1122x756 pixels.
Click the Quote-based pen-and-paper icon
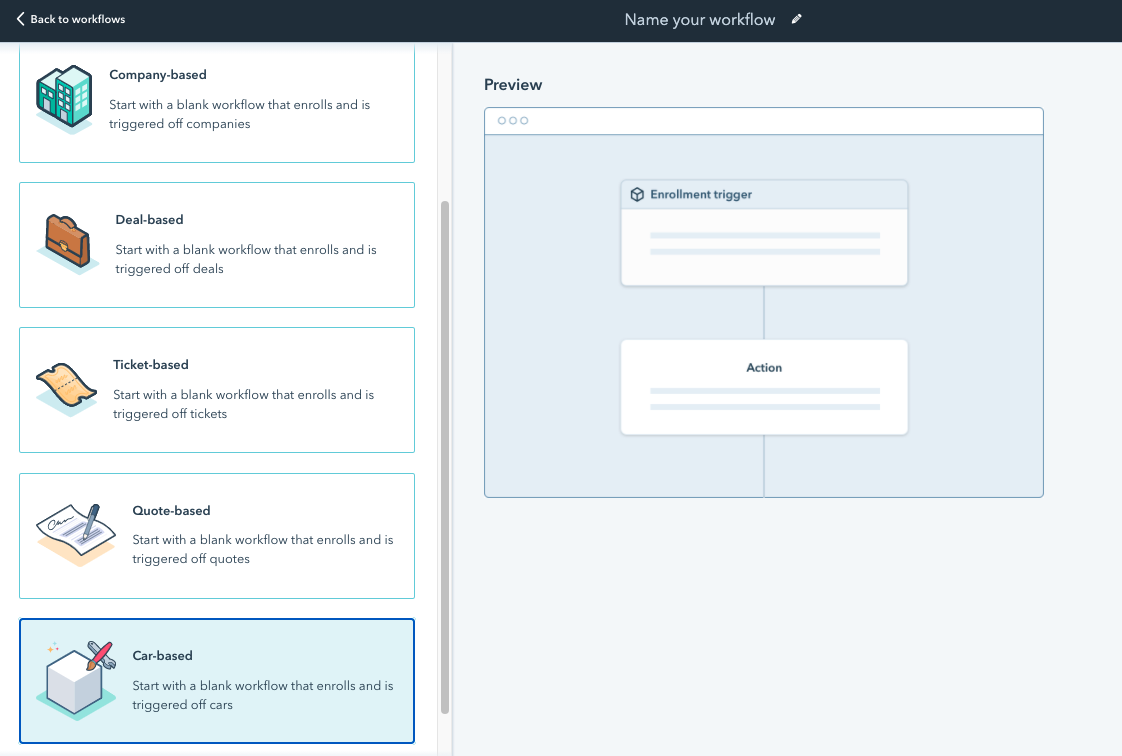pos(75,533)
